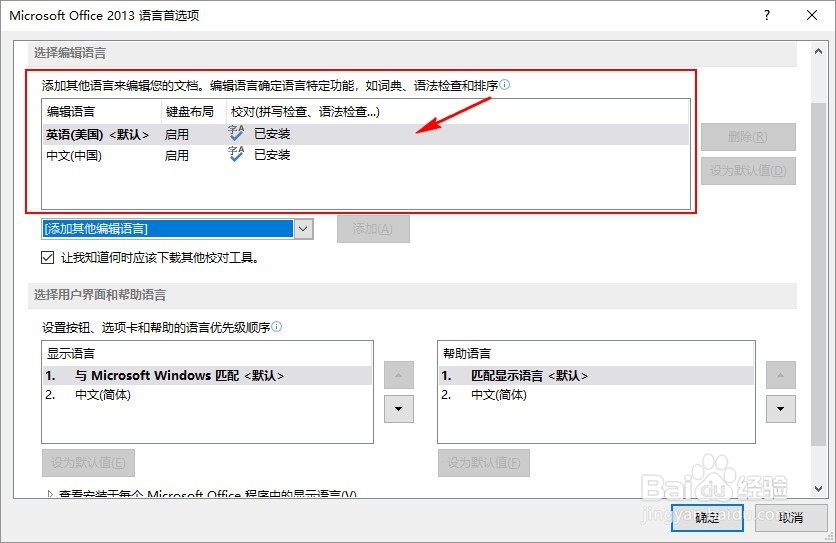Select 与 Microsoft Windows 匹配 display language

pos(207,376)
